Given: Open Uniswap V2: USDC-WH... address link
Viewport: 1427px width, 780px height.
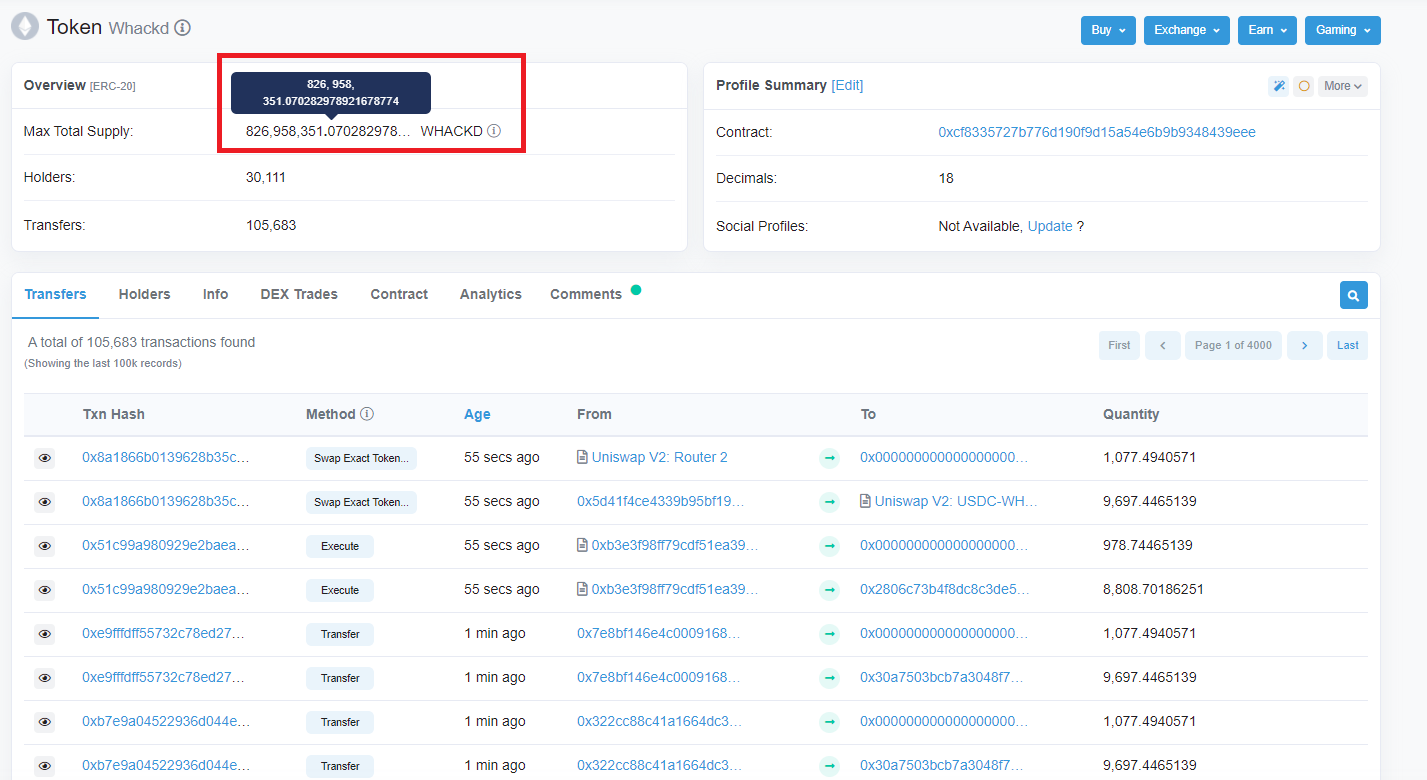Looking at the screenshot, I should (956, 501).
